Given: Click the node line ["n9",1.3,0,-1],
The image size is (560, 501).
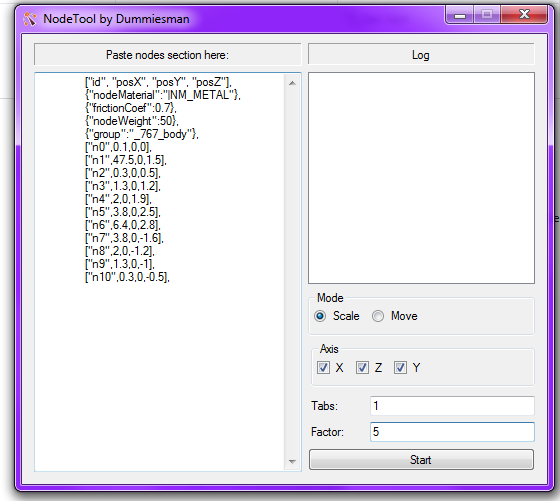Looking at the screenshot, I should 120,264.
